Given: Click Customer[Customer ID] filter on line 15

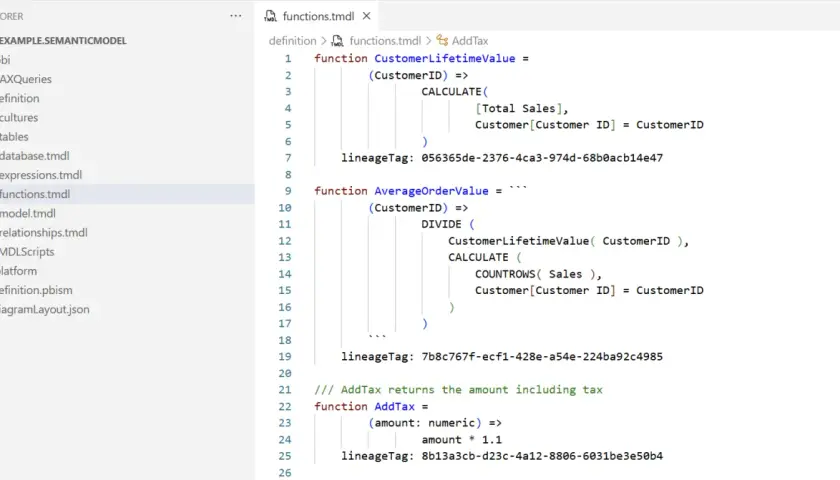Looking at the screenshot, I should 589,290.
